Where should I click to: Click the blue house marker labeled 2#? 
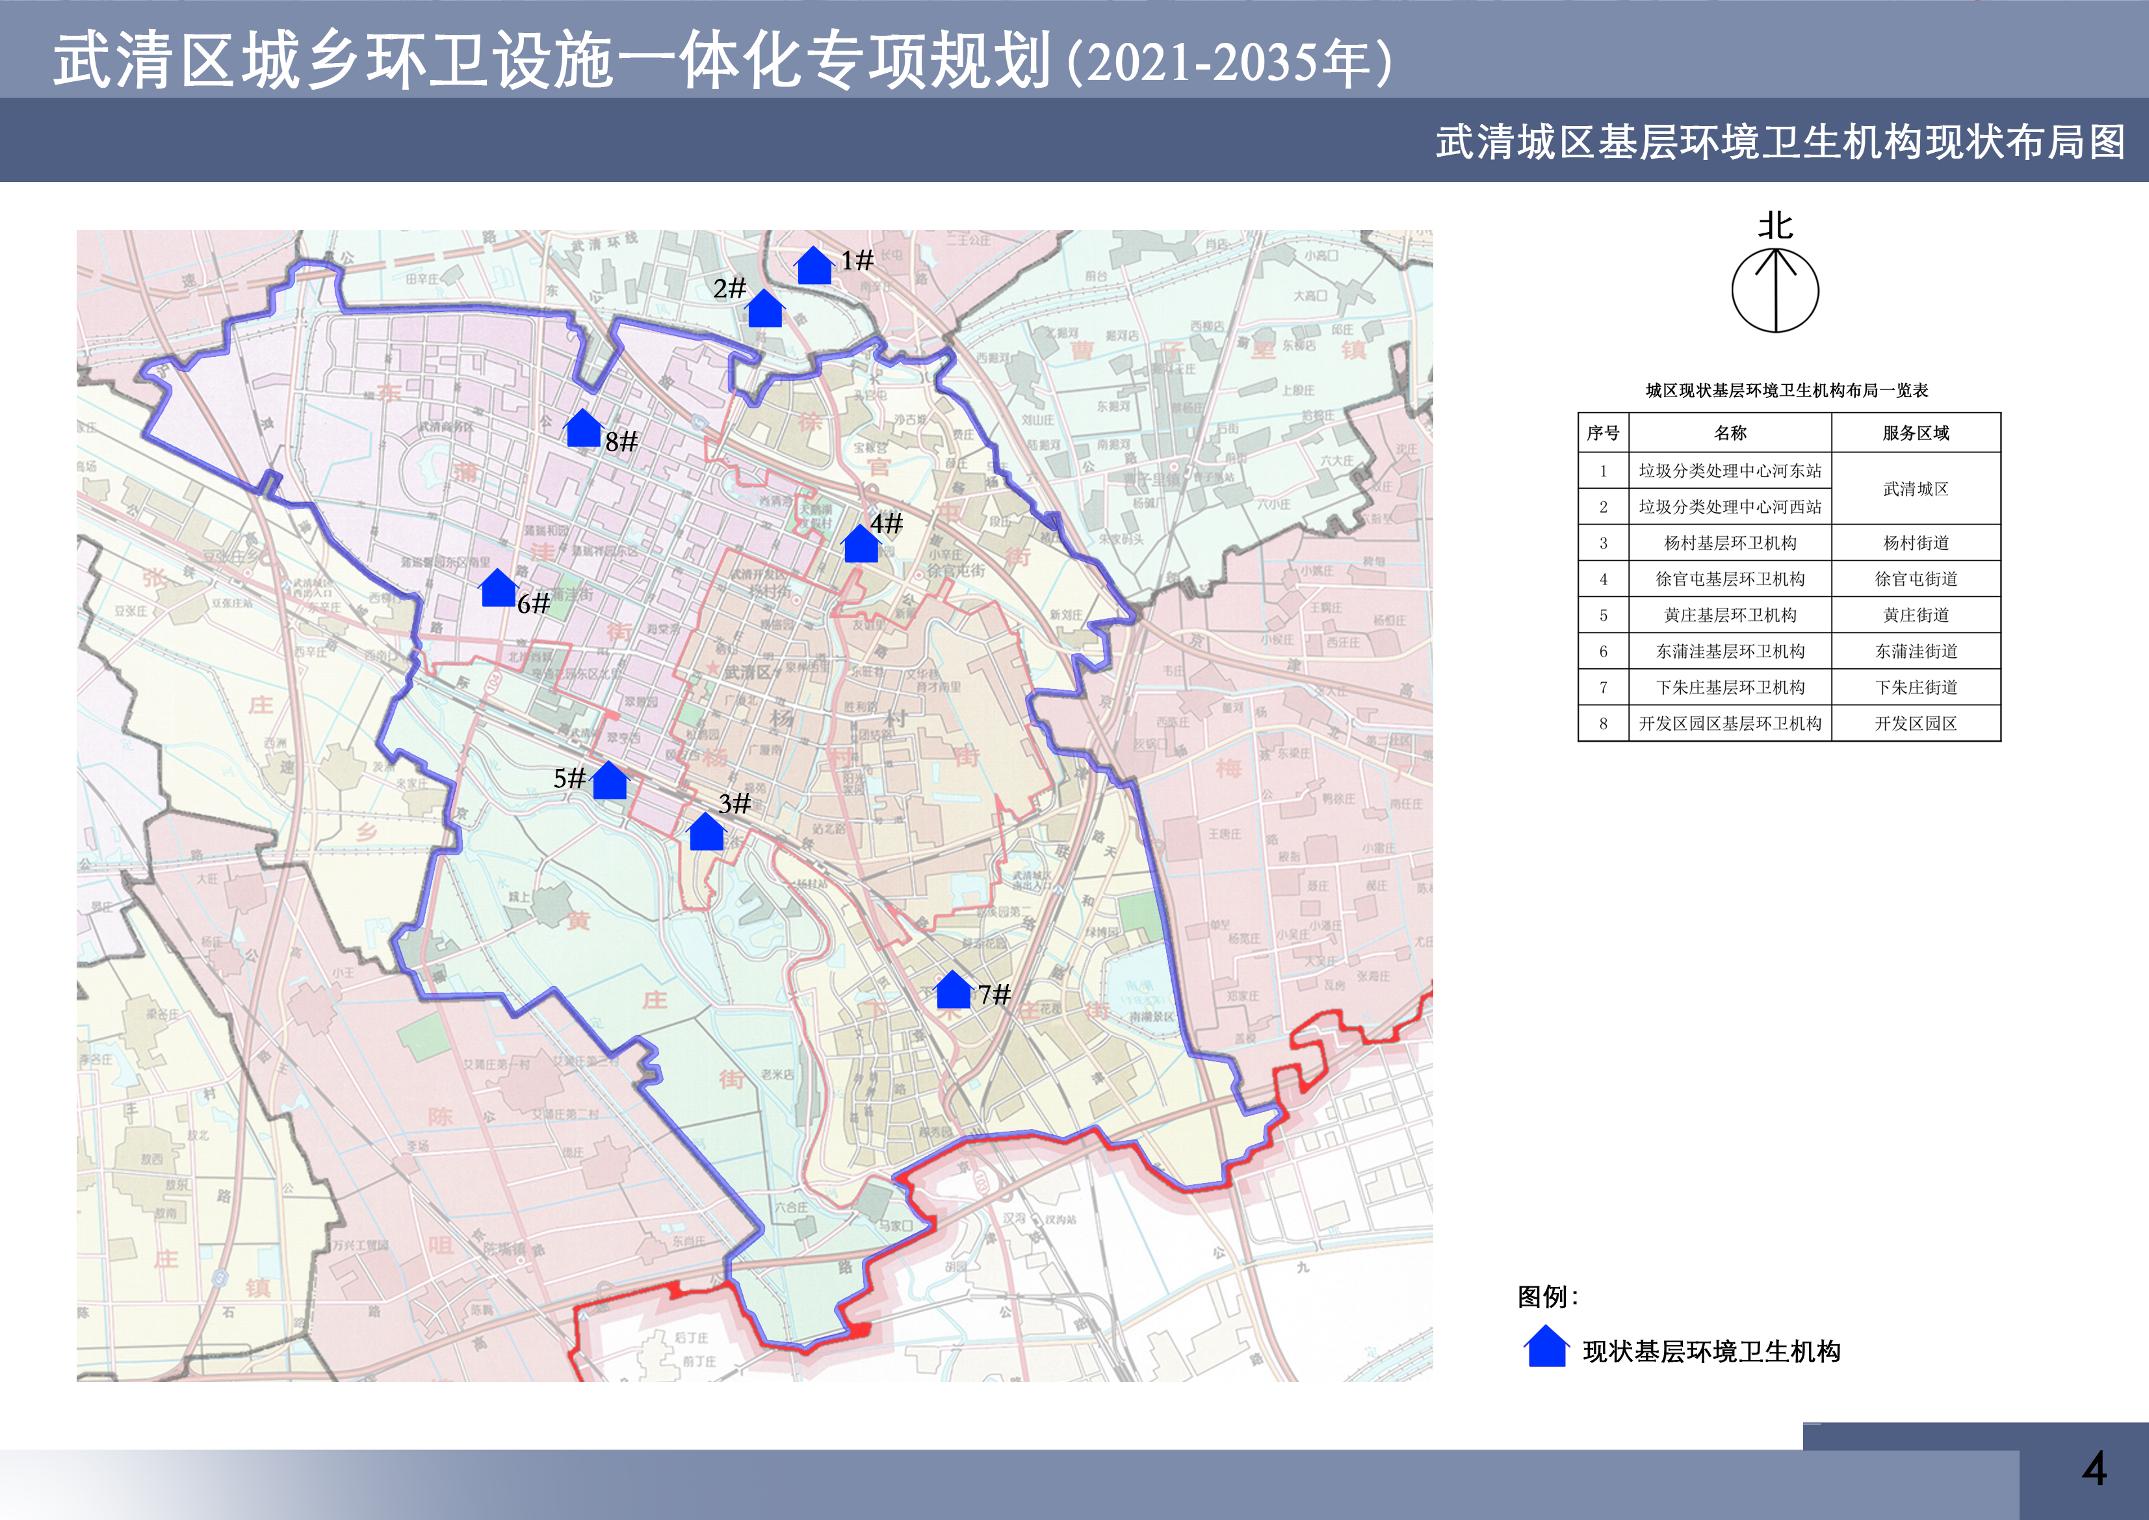(x=766, y=309)
